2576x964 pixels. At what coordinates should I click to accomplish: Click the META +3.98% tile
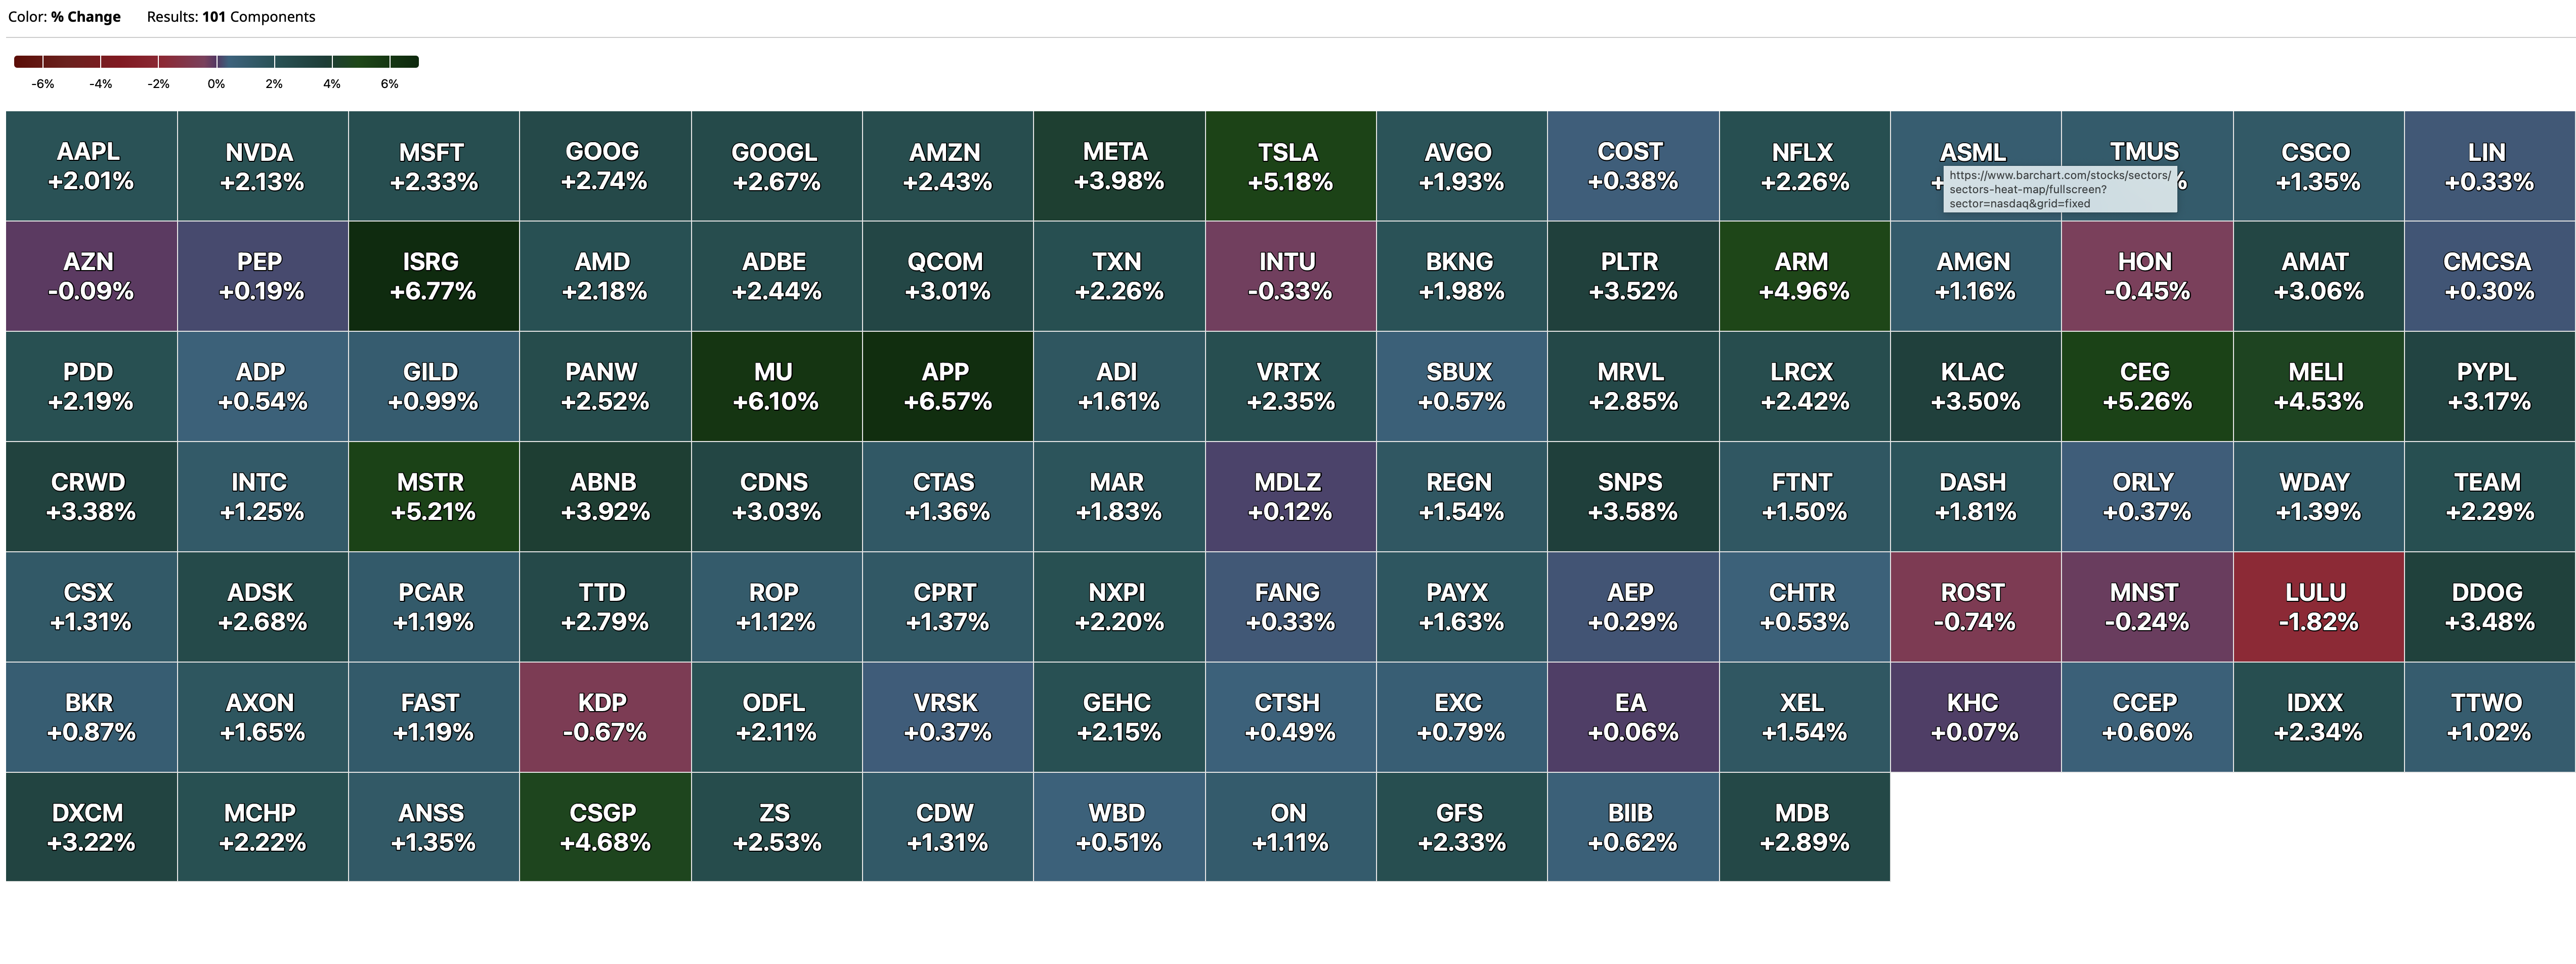(x=1118, y=166)
